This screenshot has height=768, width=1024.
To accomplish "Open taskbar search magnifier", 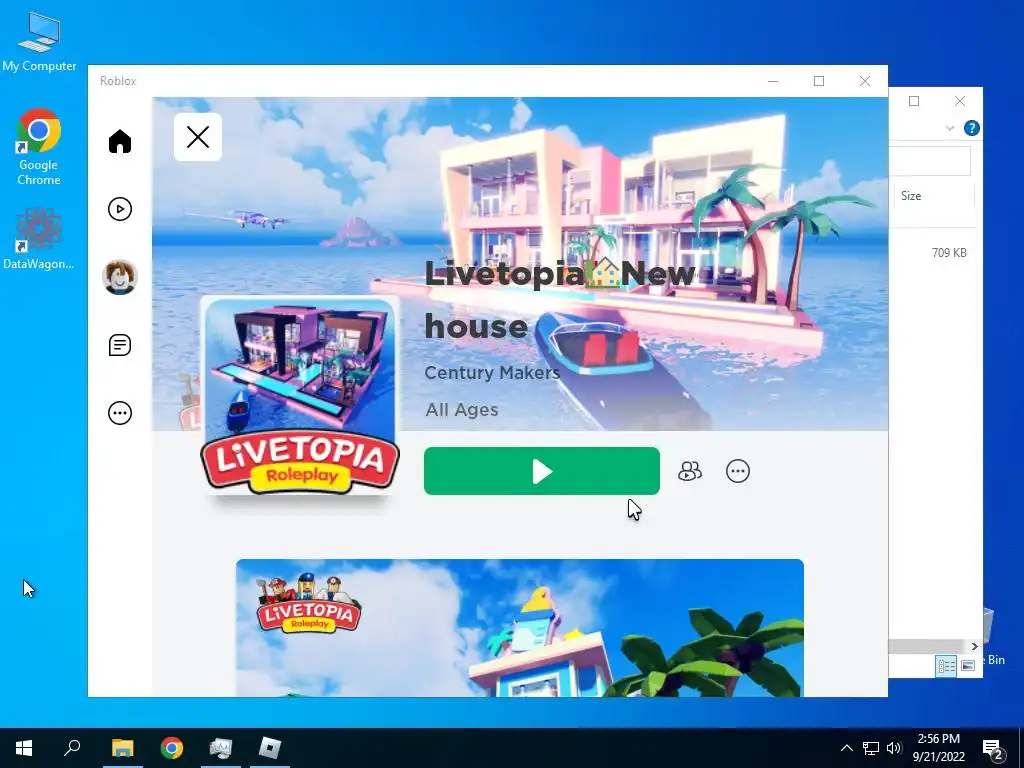I will [72, 748].
